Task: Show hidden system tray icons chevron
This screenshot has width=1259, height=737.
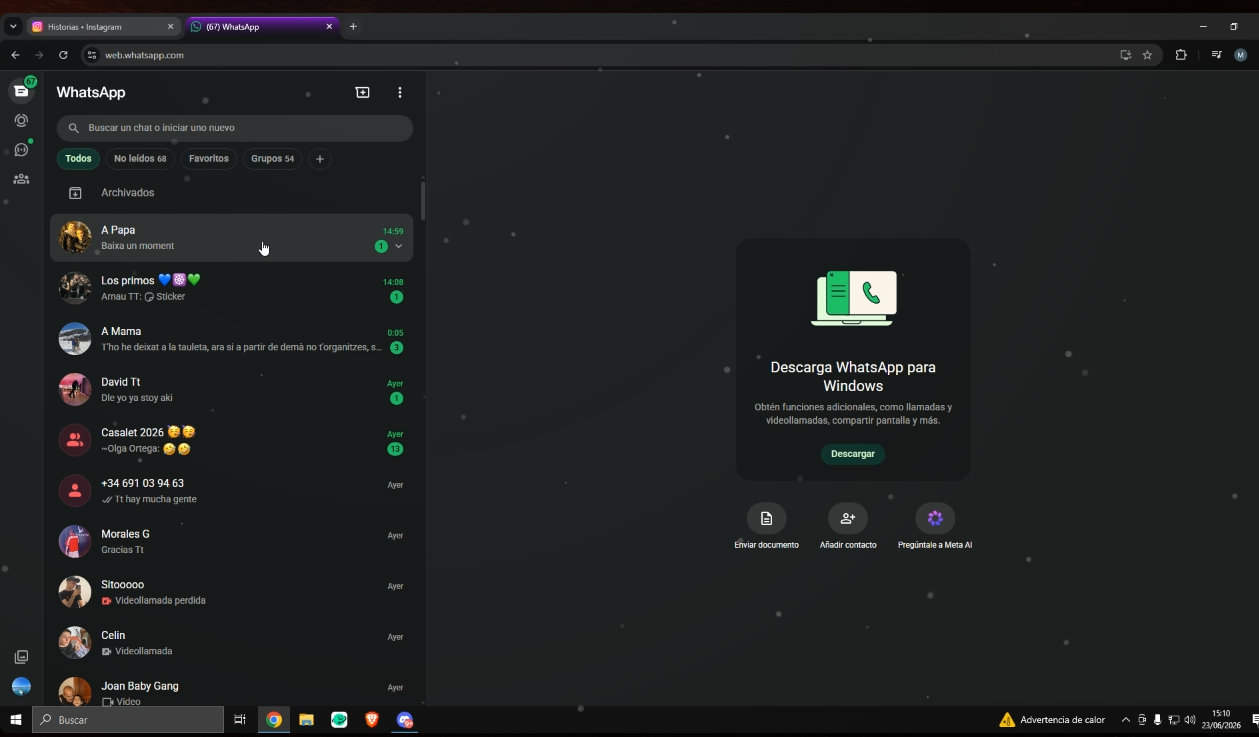Action: coord(1126,720)
